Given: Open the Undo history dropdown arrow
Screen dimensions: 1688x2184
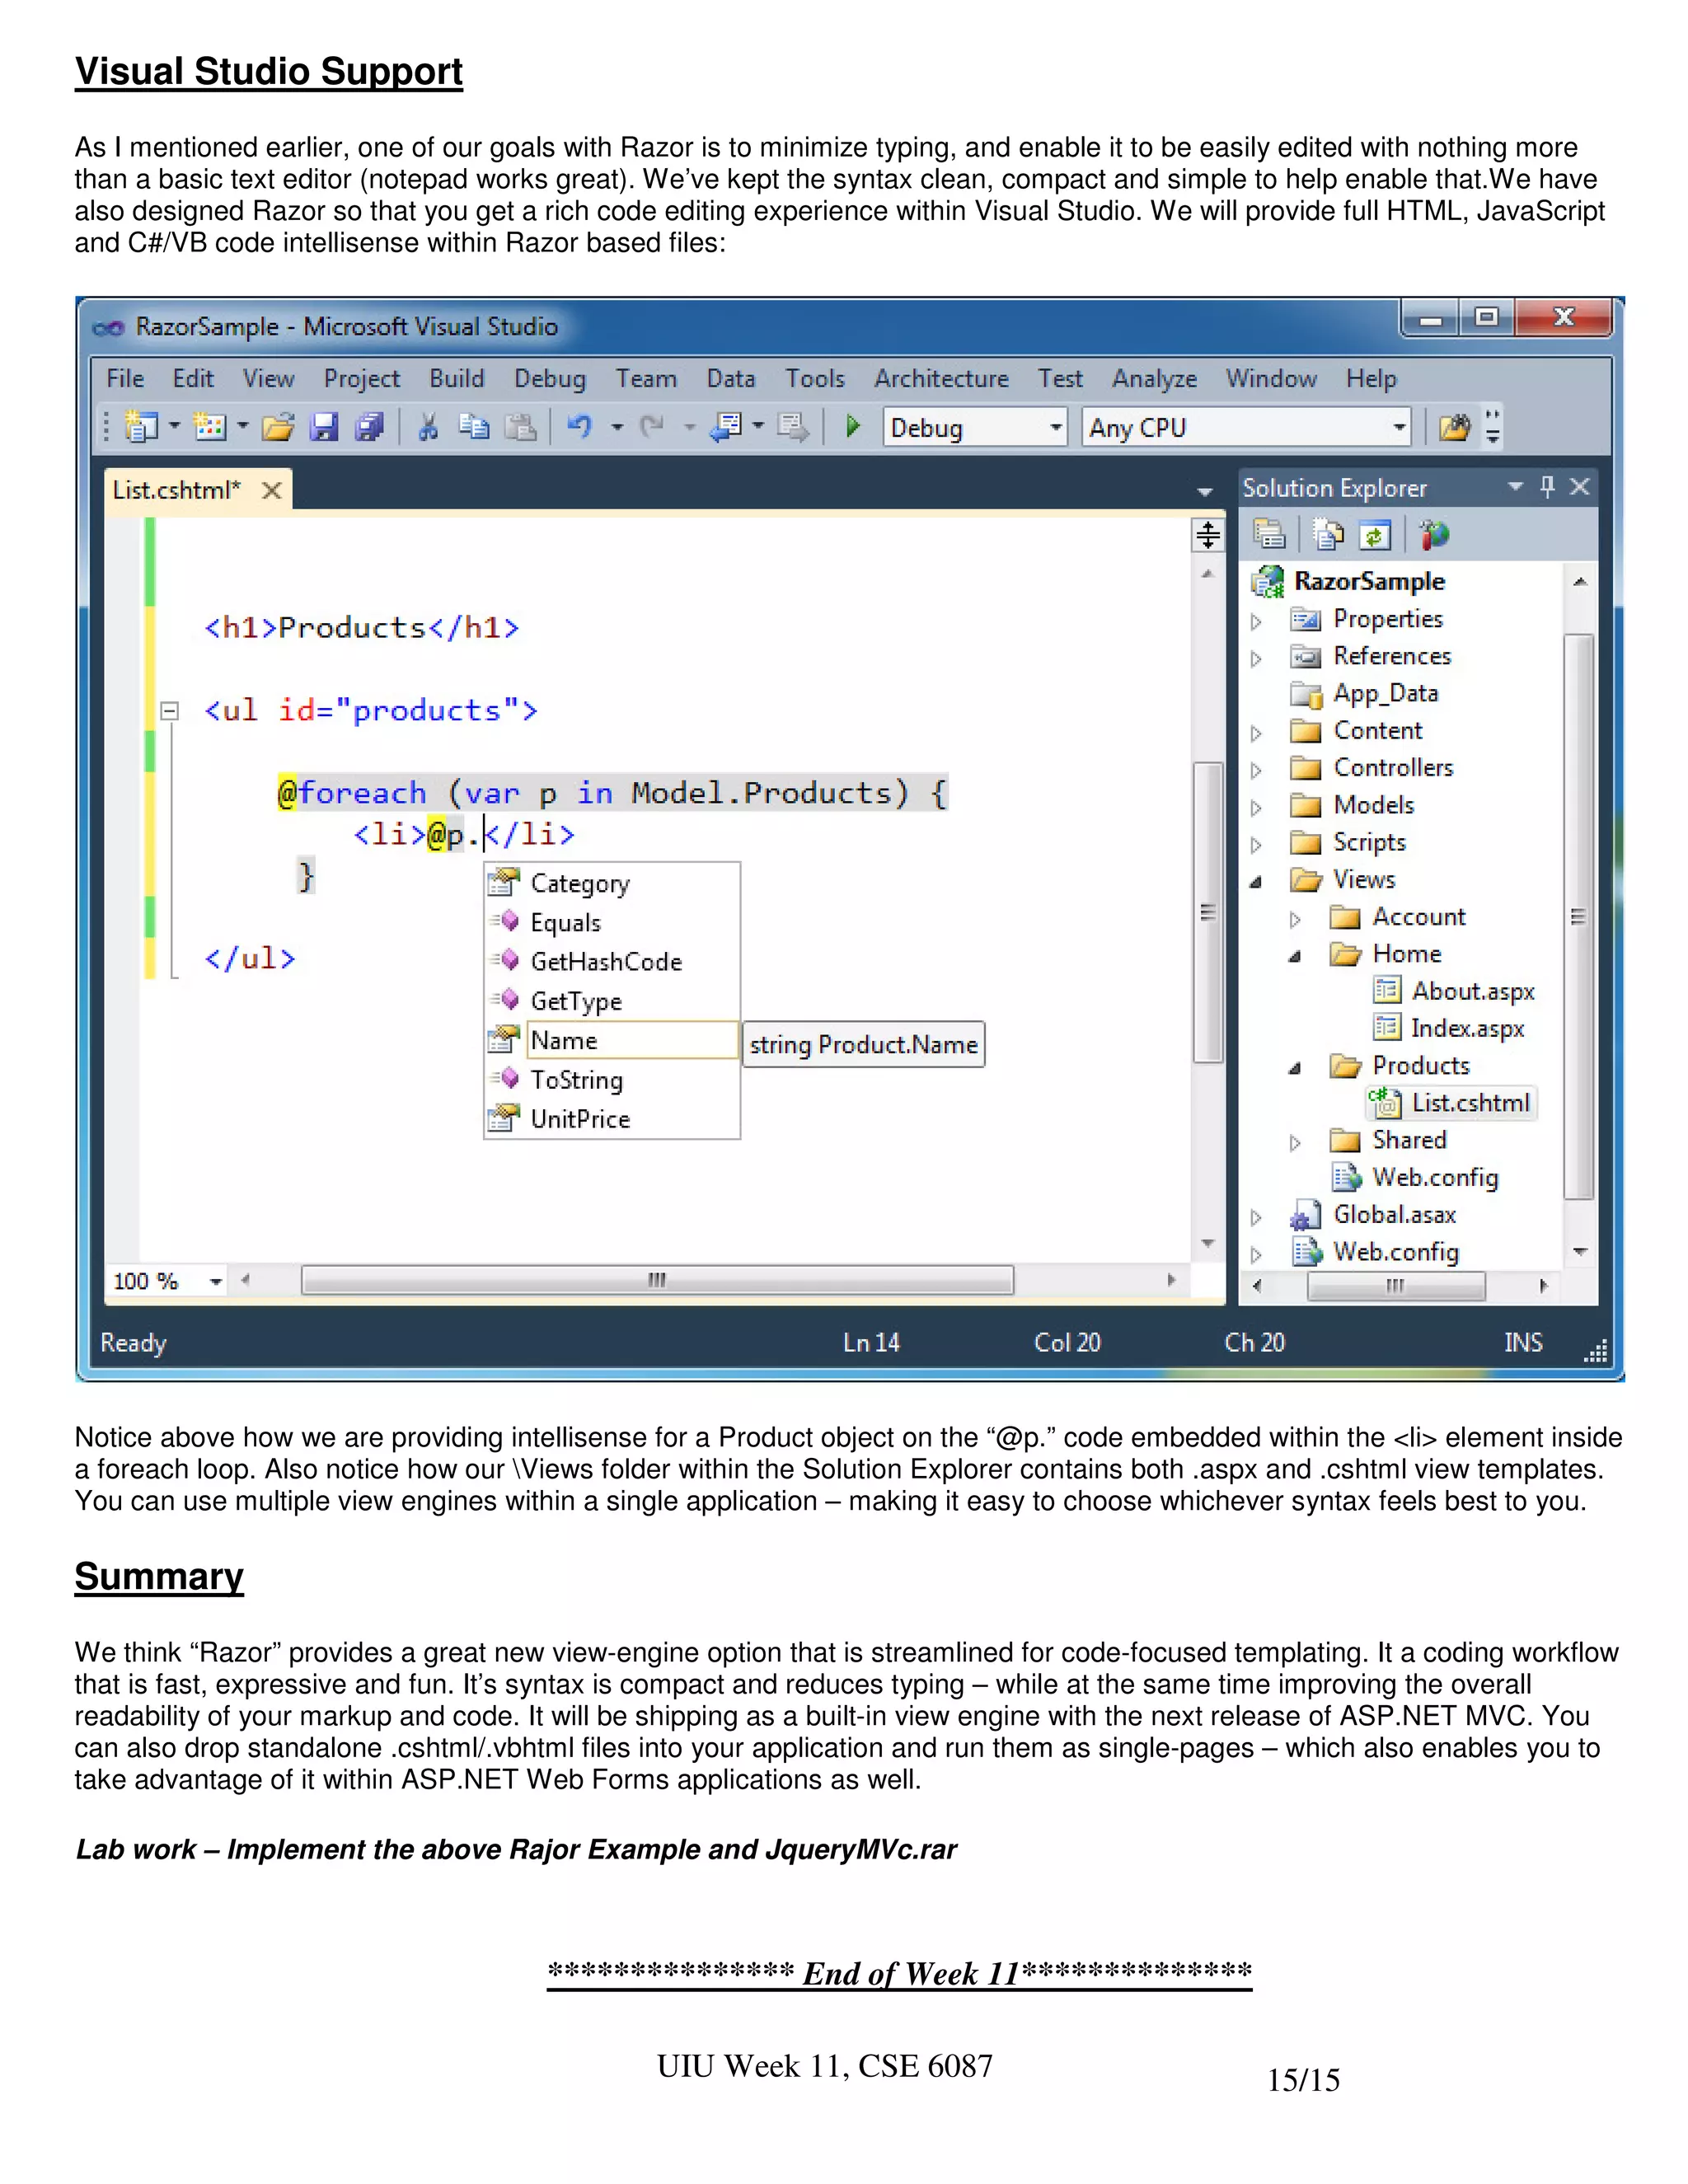Looking at the screenshot, I should point(617,428).
